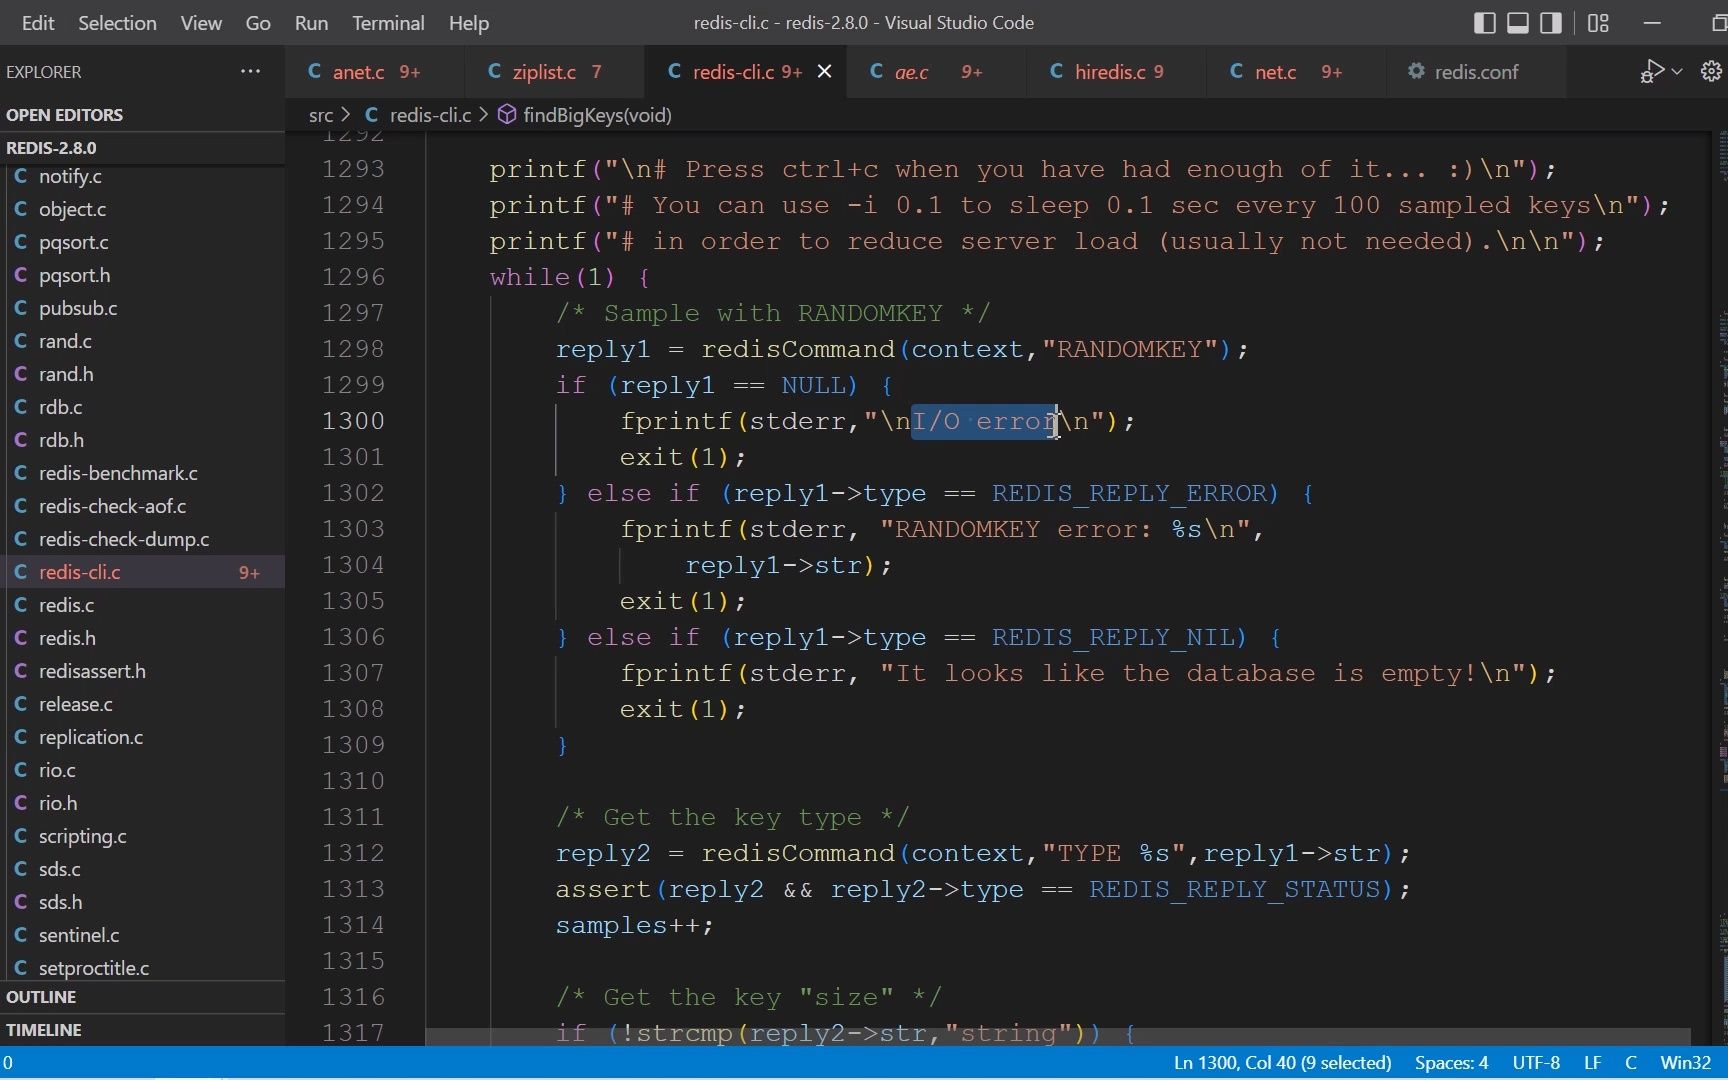Click findBigKeys(void) breadcrumb symbol
The height and width of the screenshot is (1080, 1728).
point(597,115)
